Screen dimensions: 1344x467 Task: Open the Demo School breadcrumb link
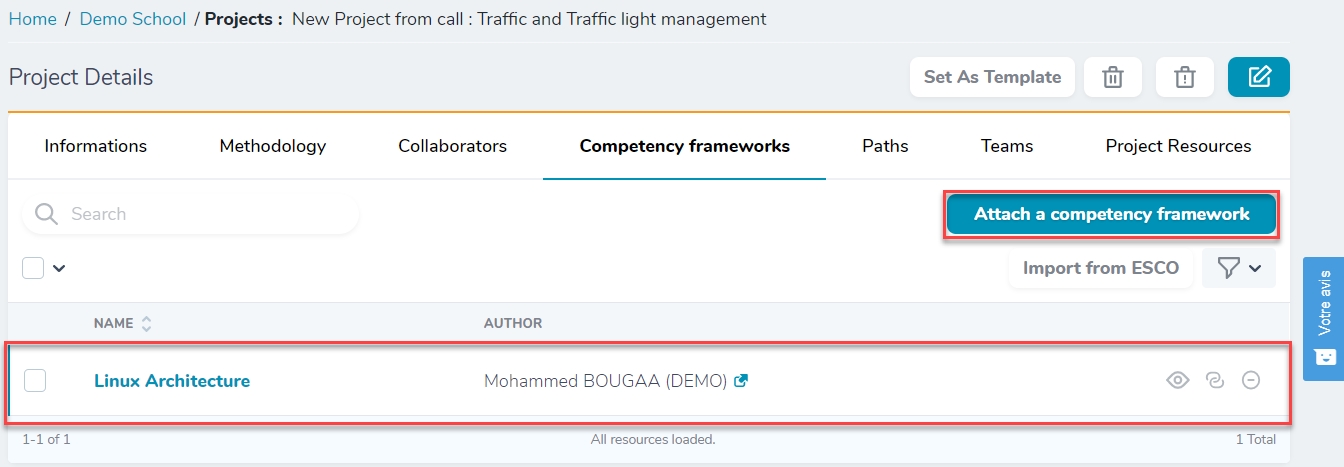click(x=133, y=19)
